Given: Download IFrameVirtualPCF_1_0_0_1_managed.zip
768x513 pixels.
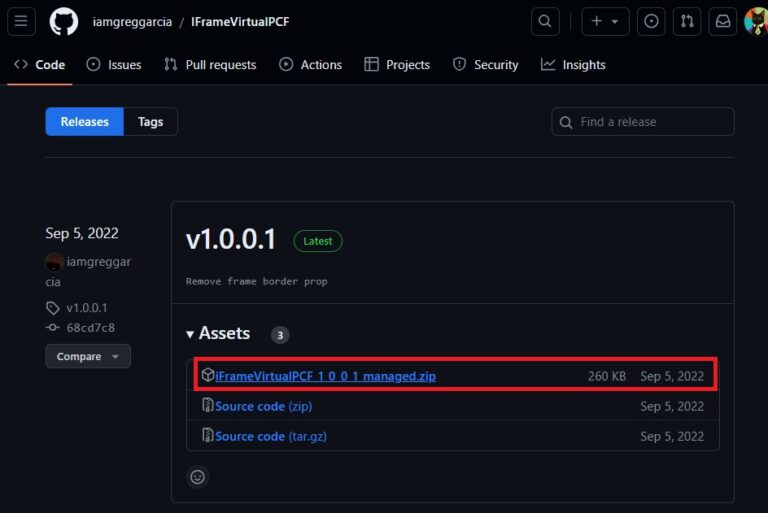Looking at the screenshot, I should click(325, 376).
